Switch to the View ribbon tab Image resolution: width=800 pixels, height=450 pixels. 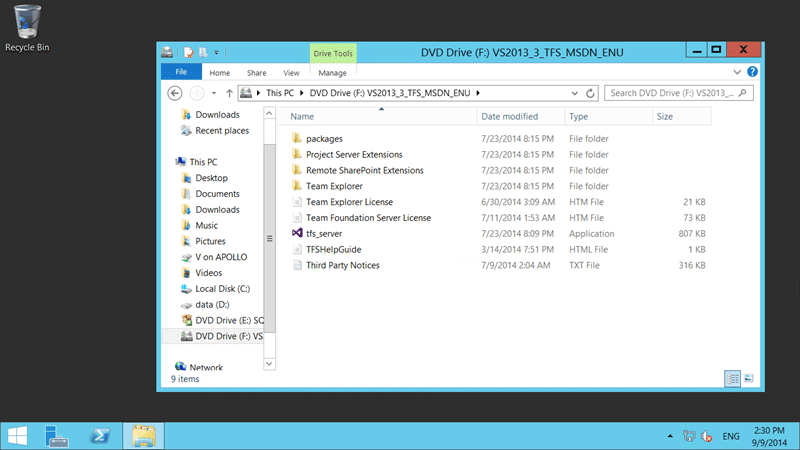click(291, 73)
